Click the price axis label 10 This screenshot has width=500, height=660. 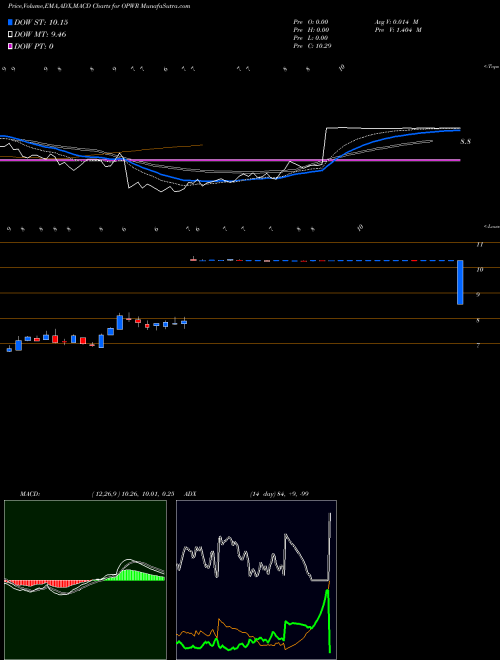click(x=479, y=270)
